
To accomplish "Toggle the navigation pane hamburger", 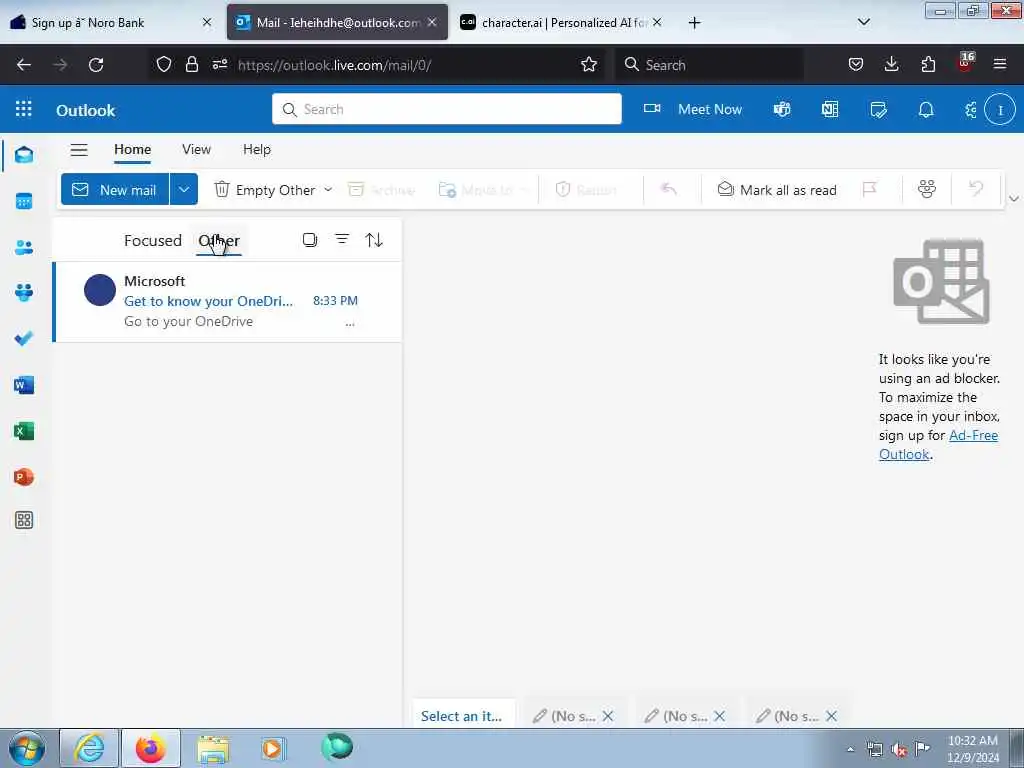I will click(x=79, y=150).
